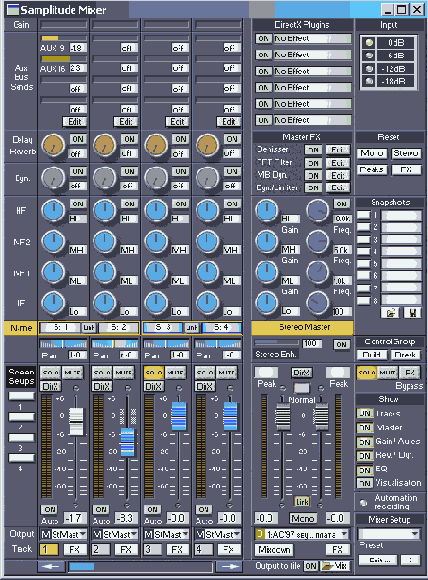The height and width of the screenshot is (580, 428).
Task: Turn the master MH Freq. knob
Action: (318, 241)
